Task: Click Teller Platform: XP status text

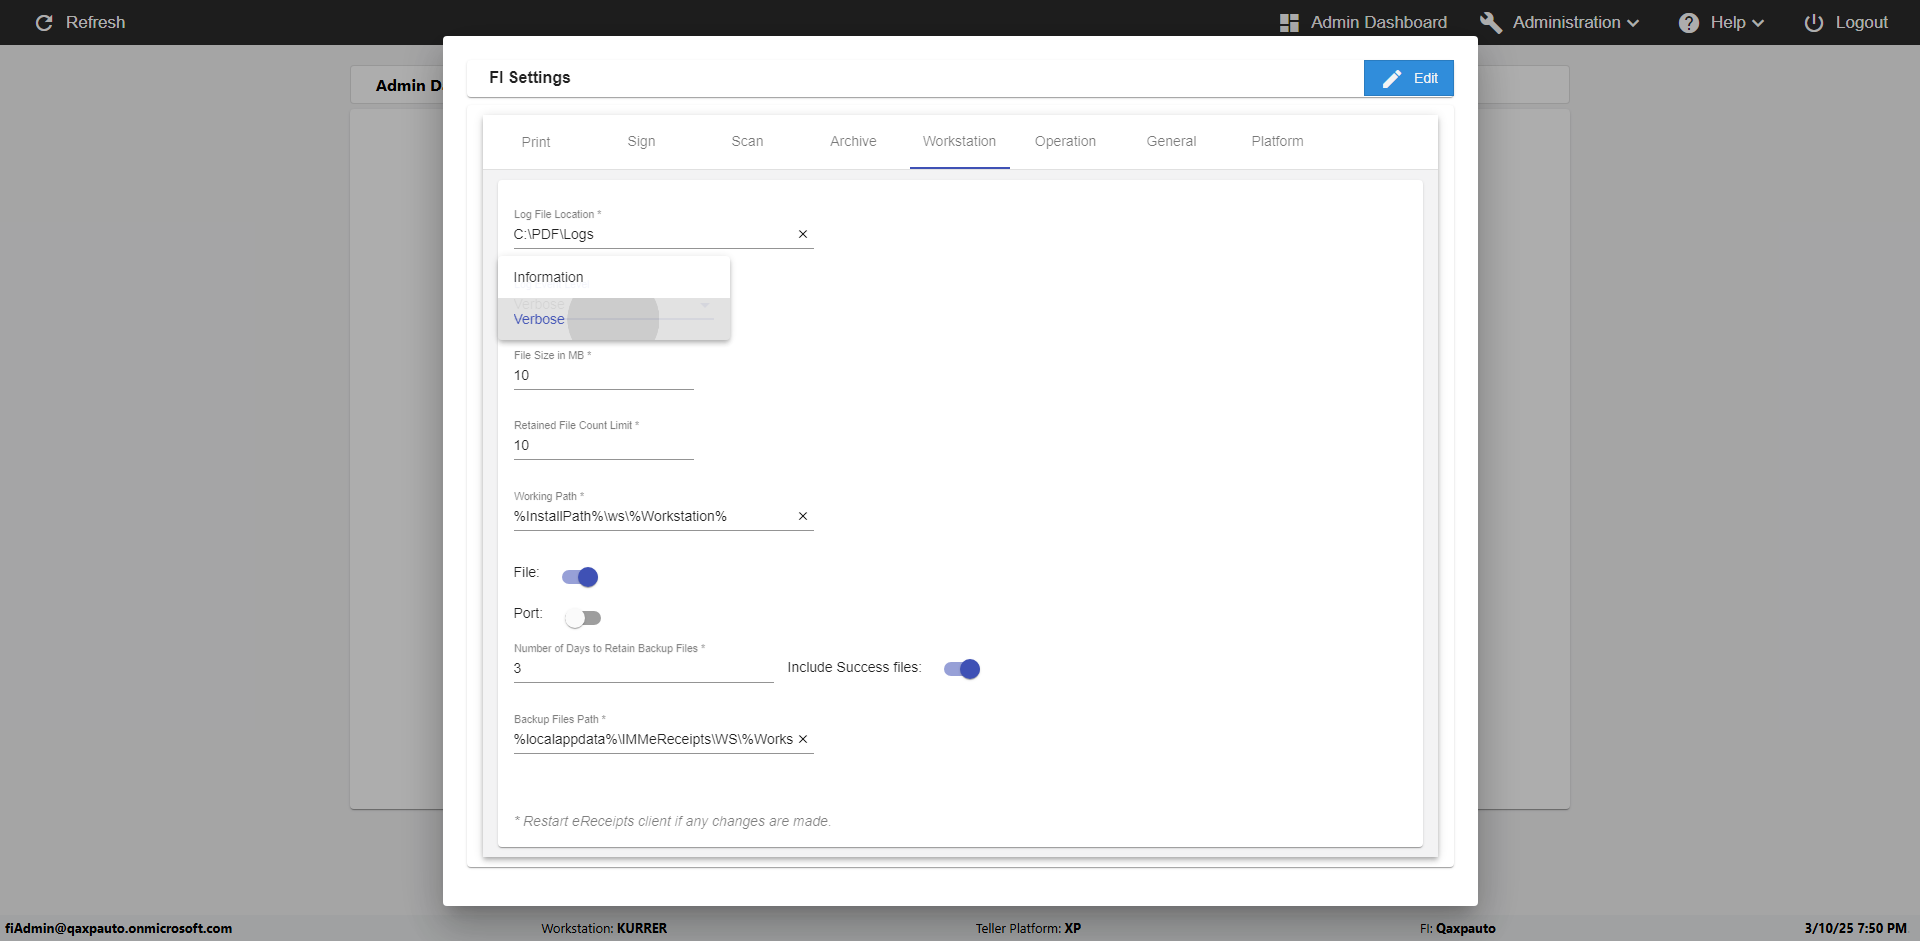Action: 1028,928
